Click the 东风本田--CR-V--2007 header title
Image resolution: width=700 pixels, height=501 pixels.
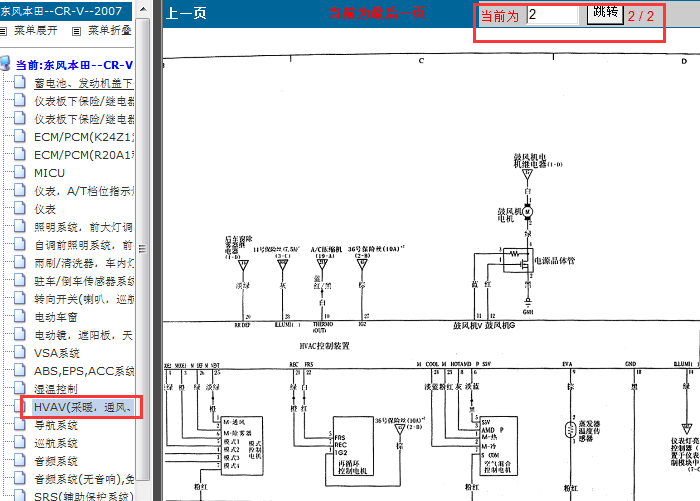point(61,11)
